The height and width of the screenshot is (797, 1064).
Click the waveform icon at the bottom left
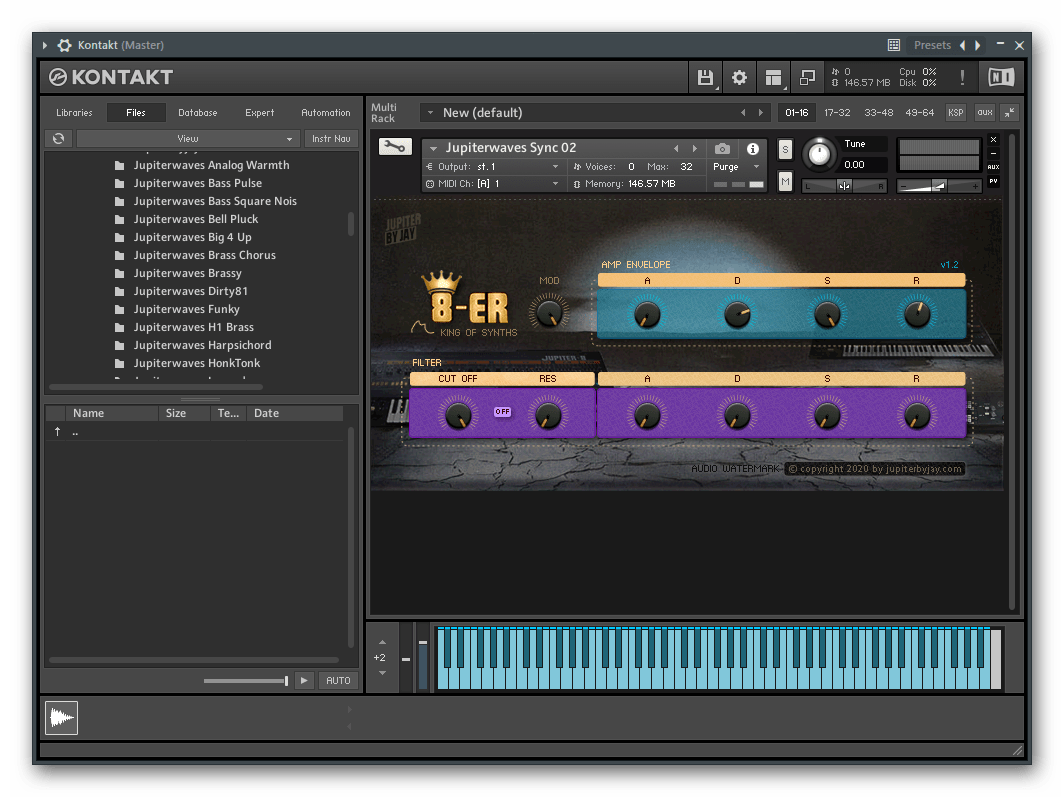(x=61, y=718)
